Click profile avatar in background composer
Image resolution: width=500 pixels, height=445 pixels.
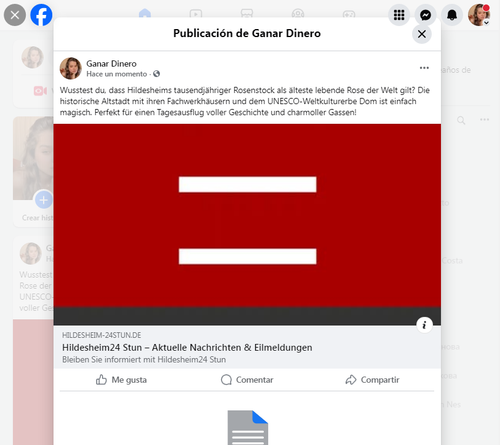(32, 57)
